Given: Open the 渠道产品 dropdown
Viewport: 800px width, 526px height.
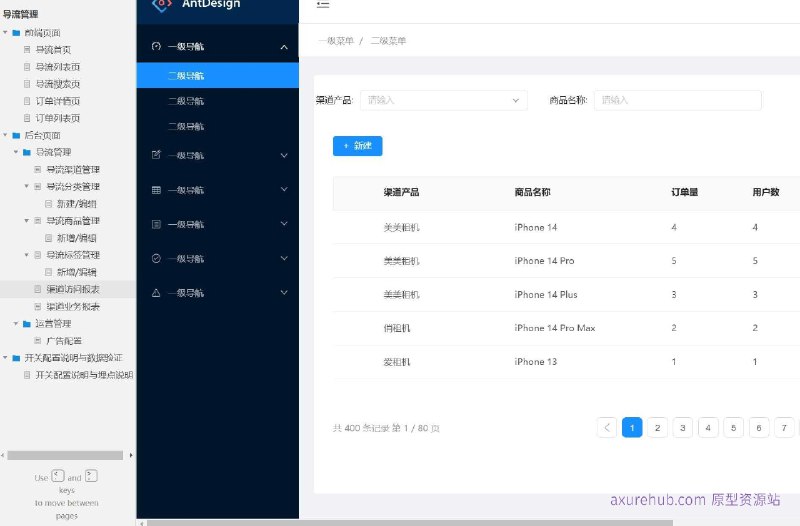Looking at the screenshot, I should pos(443,100).
